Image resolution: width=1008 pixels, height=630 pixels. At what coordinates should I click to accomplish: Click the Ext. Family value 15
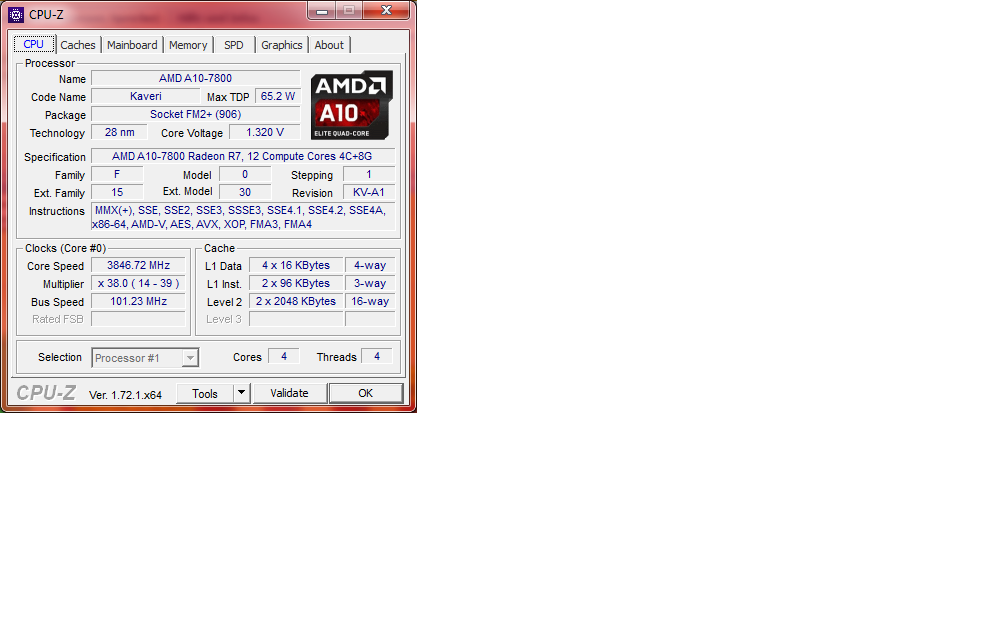117,192
